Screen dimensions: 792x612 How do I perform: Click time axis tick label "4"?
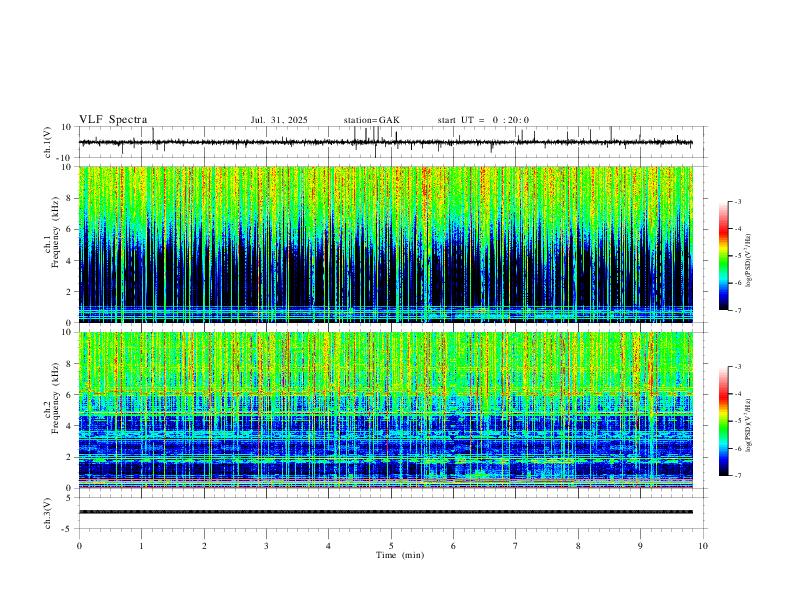[x=329, y=546]
